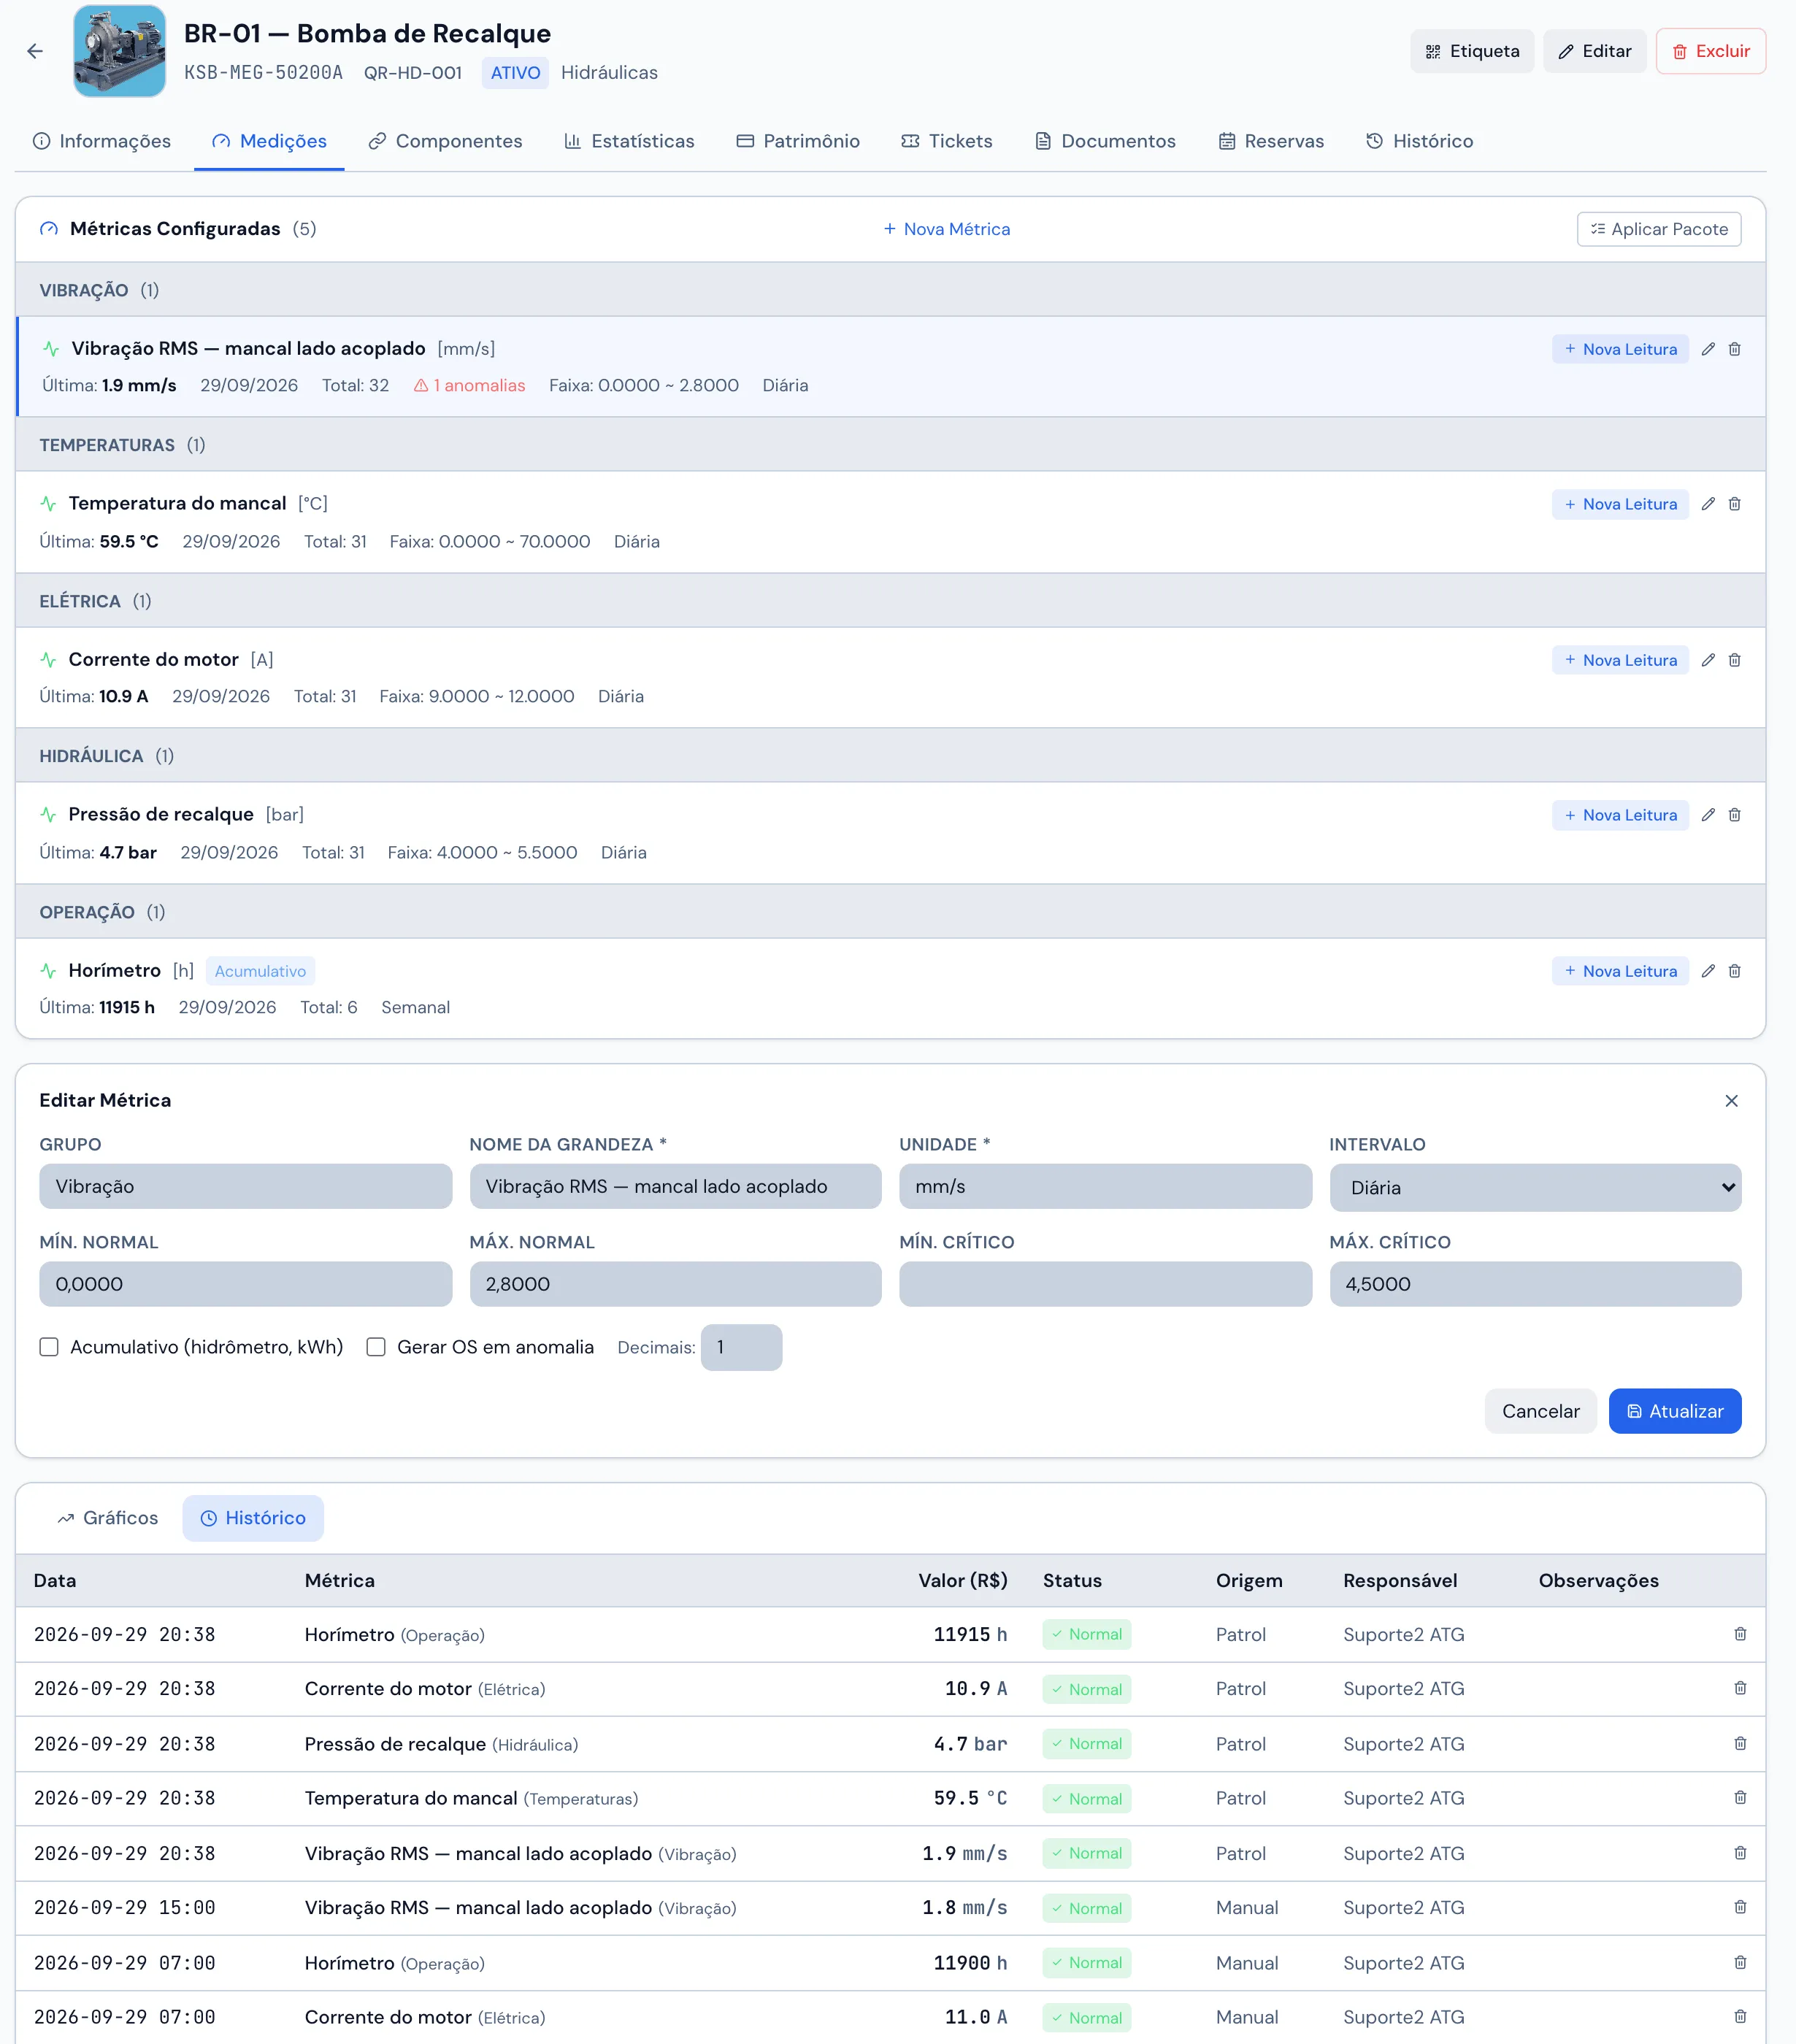The image size is (1796, 2044).
Task: Click the Atualizar button
Action: pos(1675,1411)
